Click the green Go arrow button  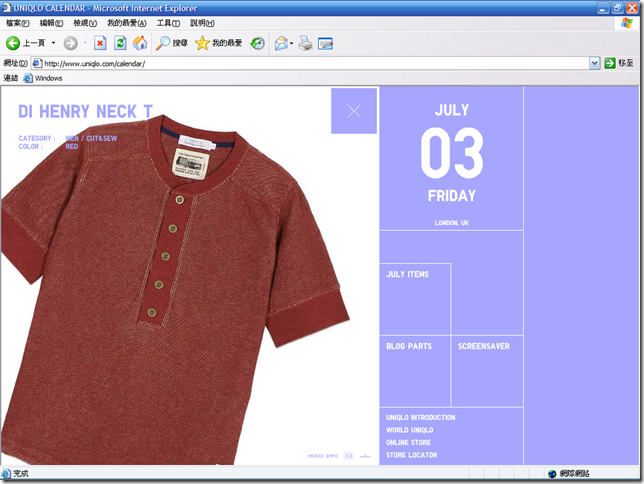(610, 63)
